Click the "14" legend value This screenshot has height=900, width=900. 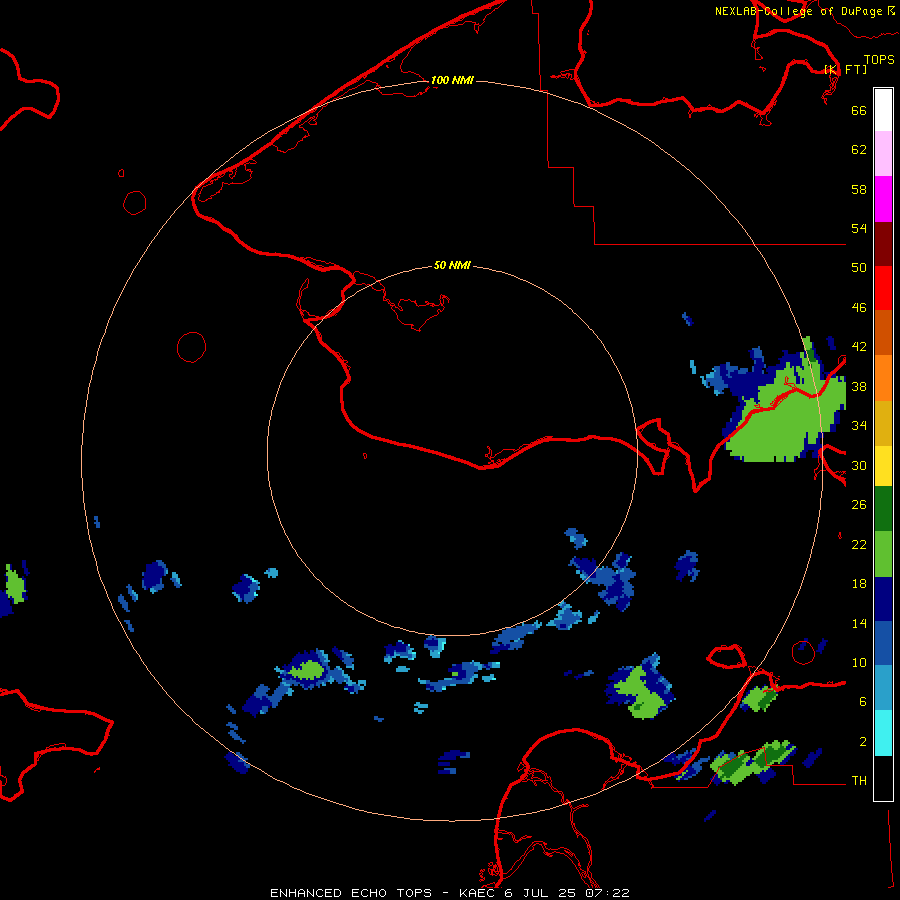click(x=859, y=623)
